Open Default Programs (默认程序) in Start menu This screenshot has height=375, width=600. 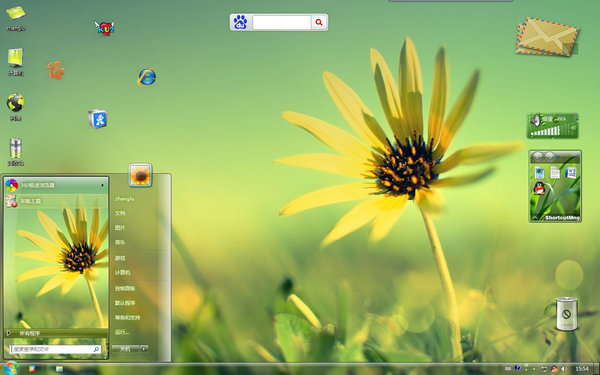point(125,303)
